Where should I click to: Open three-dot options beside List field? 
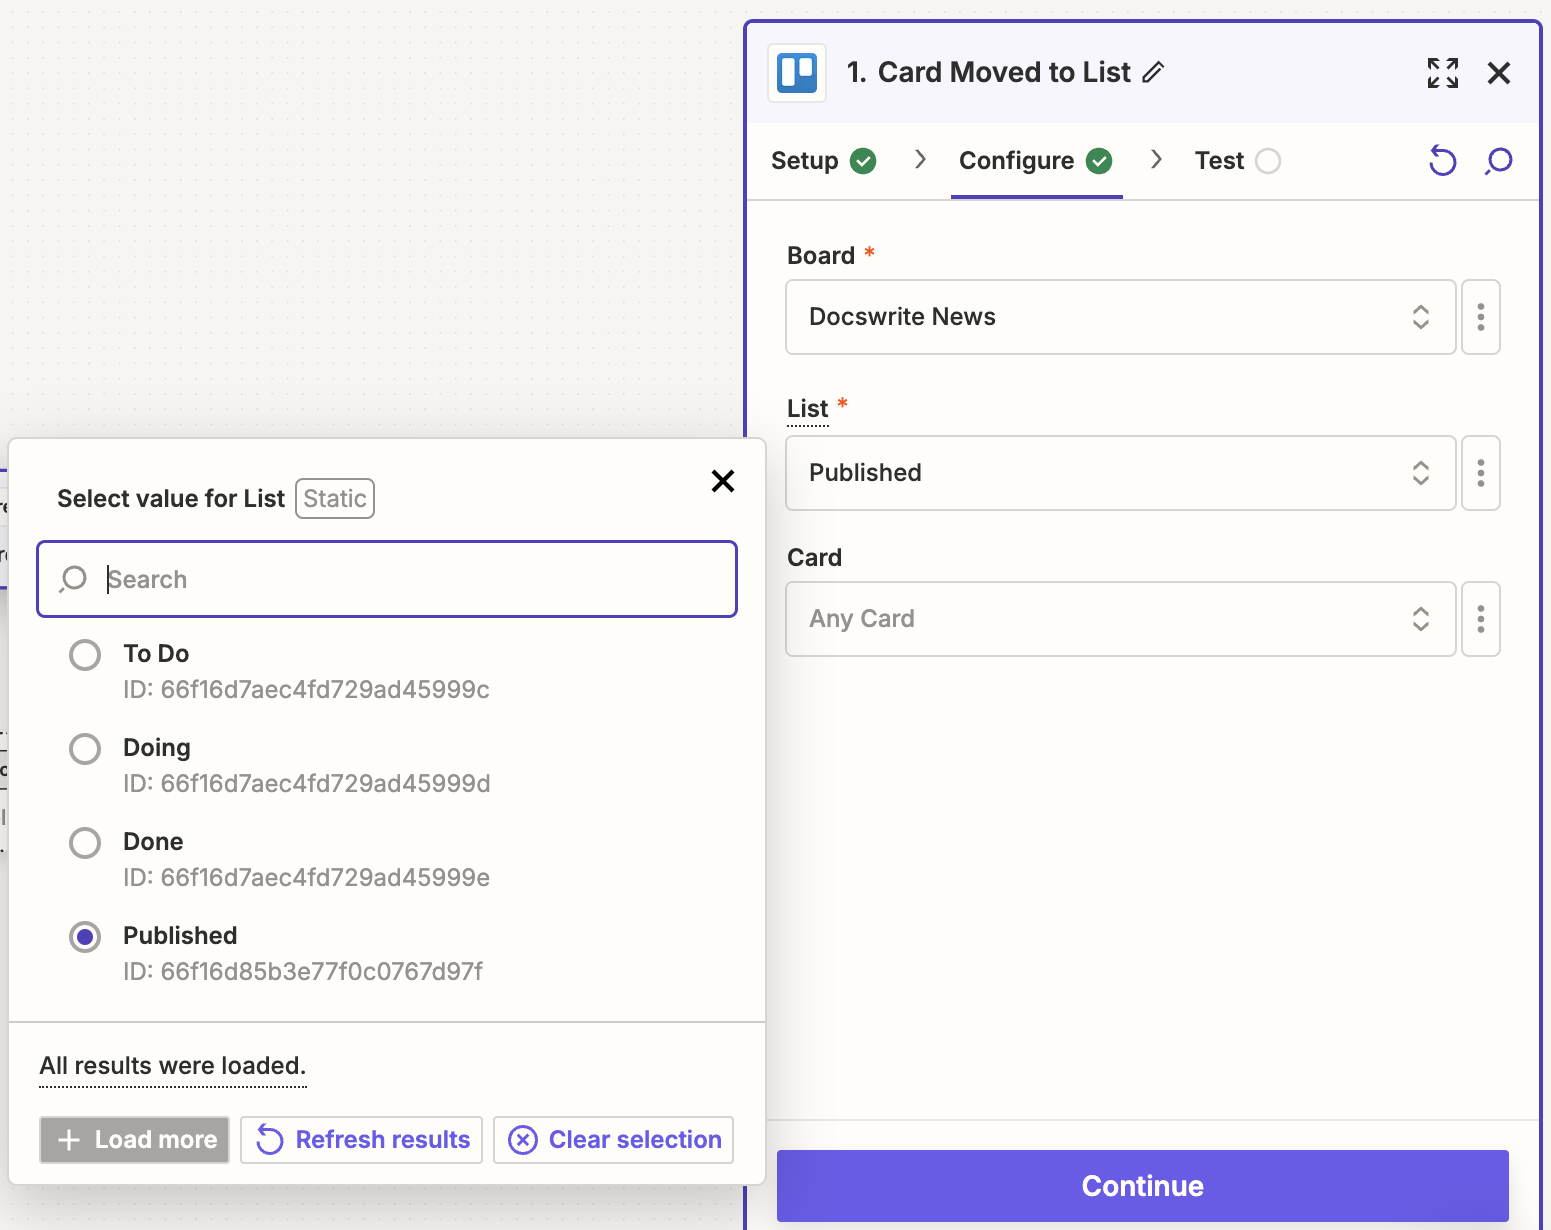[x=1480, y=473]
